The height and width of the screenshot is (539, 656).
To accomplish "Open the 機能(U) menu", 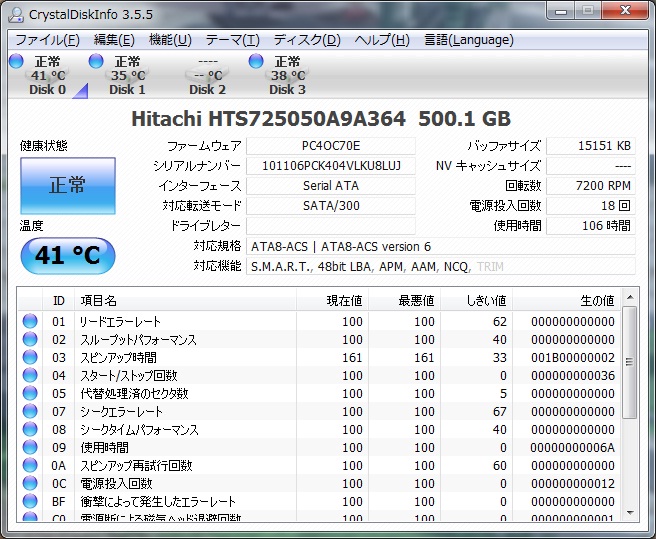I will point(170,40).
